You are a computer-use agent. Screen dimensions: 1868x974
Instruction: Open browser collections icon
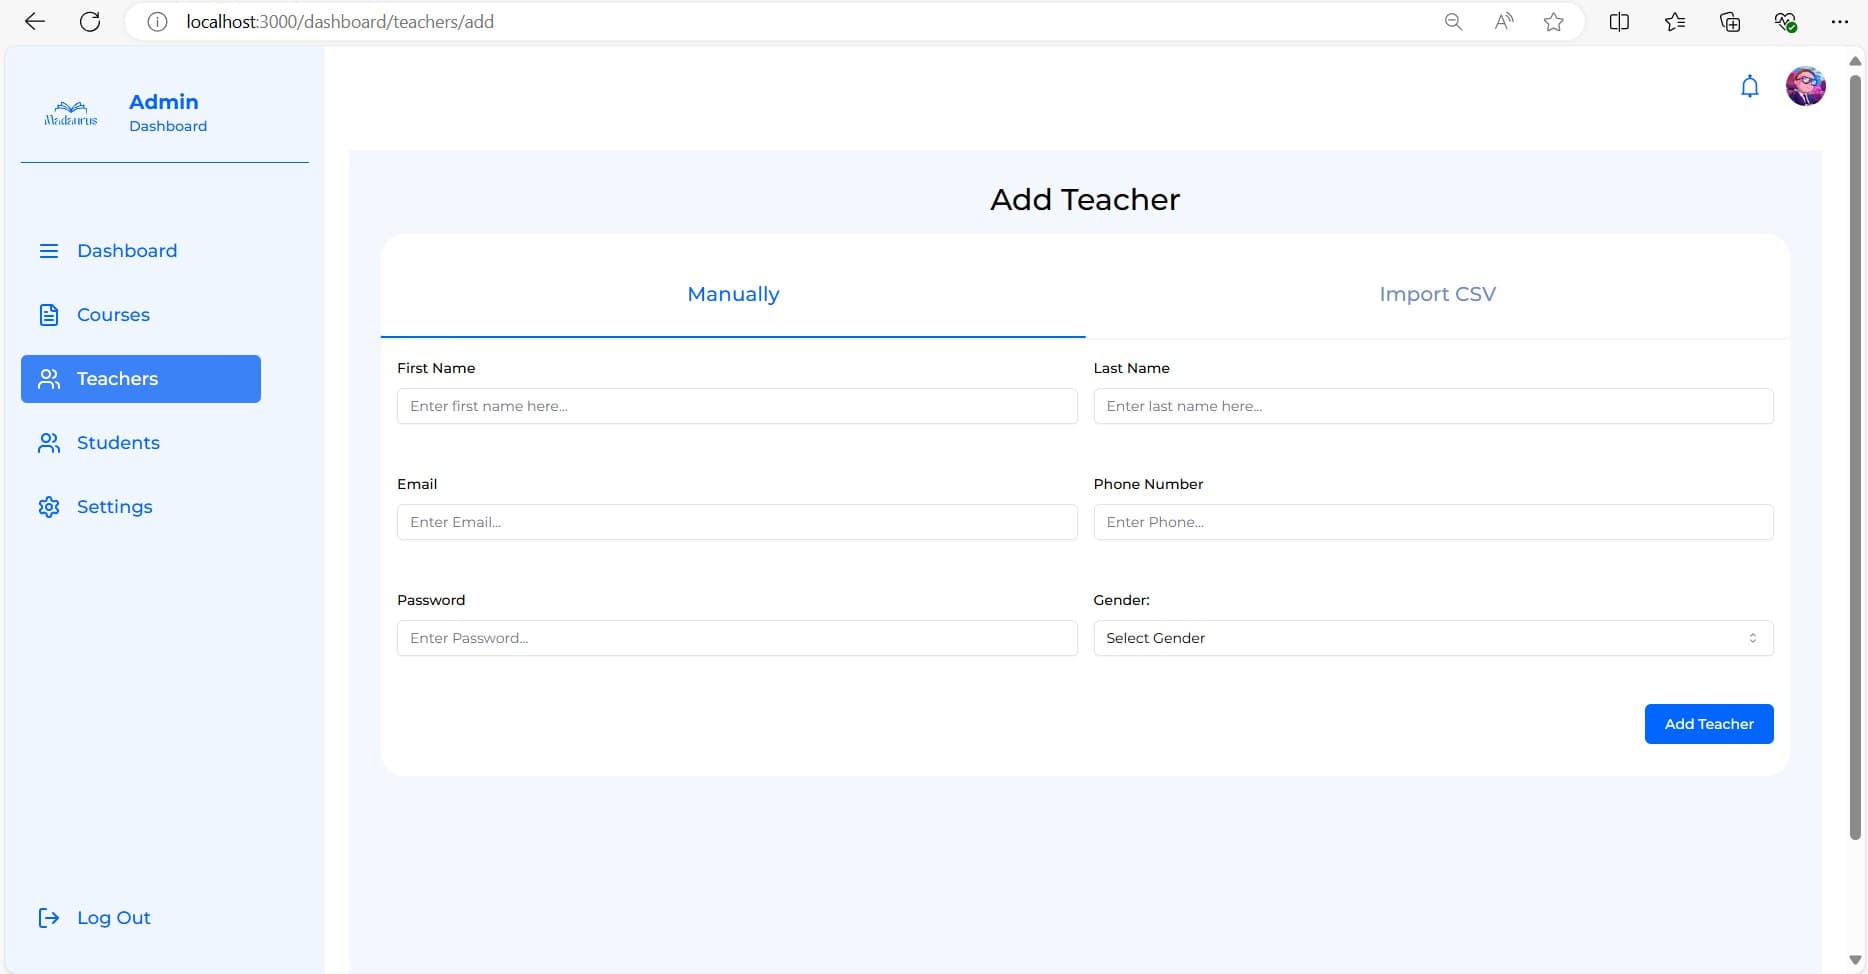(1730, 22)
